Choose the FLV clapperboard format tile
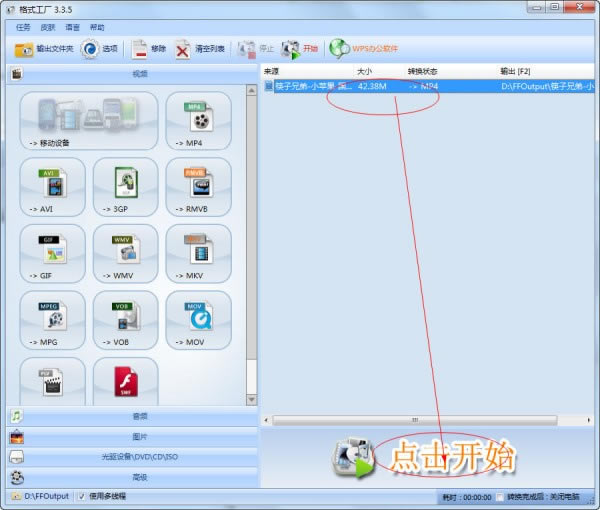600x510 pixels. pyautogui.click(x=52, y=381)
